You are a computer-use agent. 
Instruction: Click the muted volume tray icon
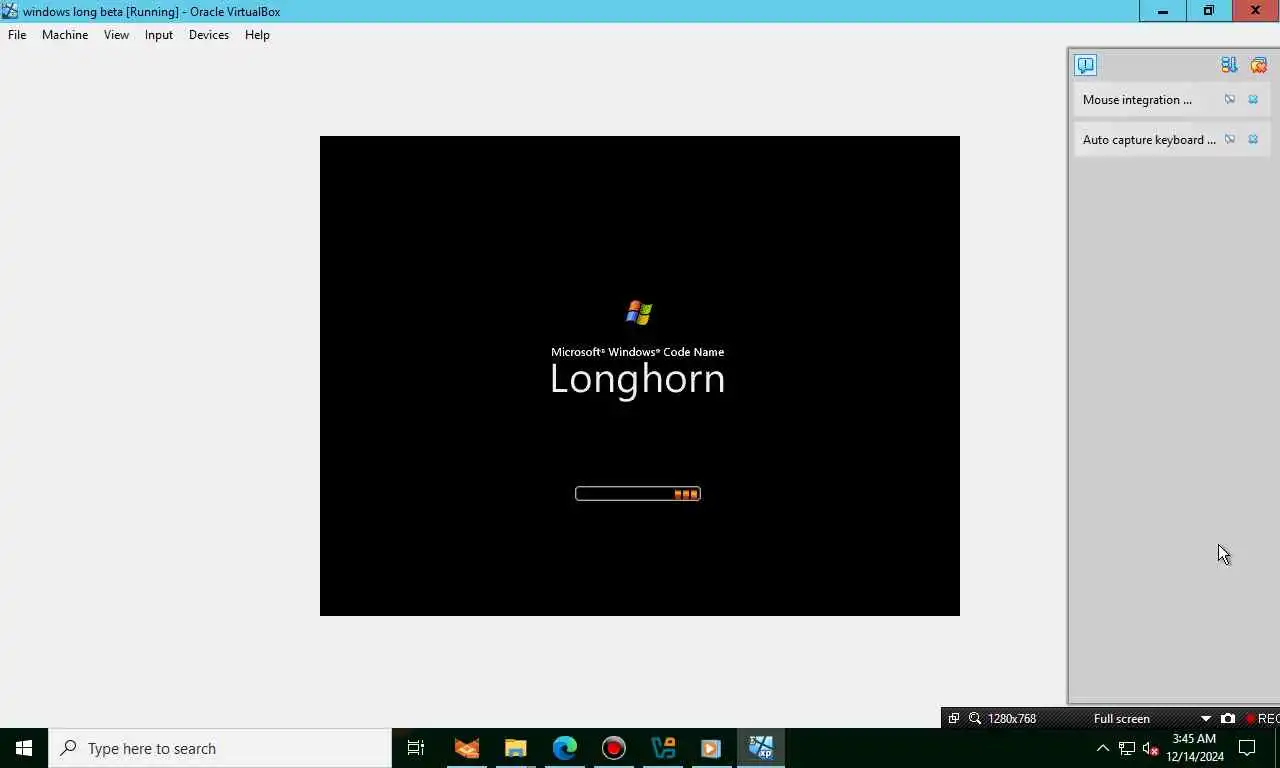tap(1150, 748)
